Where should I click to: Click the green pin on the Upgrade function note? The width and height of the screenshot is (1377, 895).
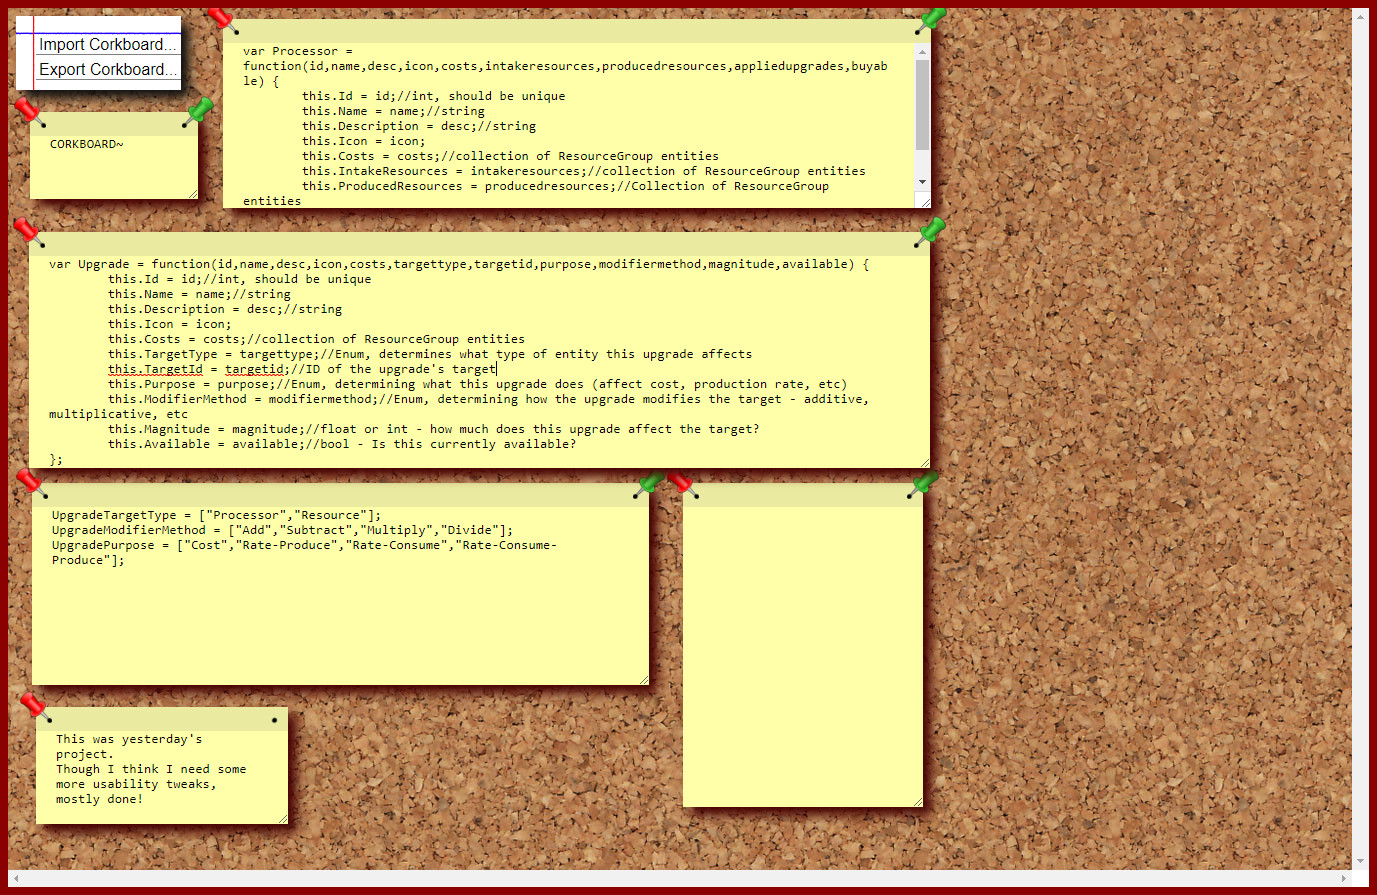[x=930, y=232]
